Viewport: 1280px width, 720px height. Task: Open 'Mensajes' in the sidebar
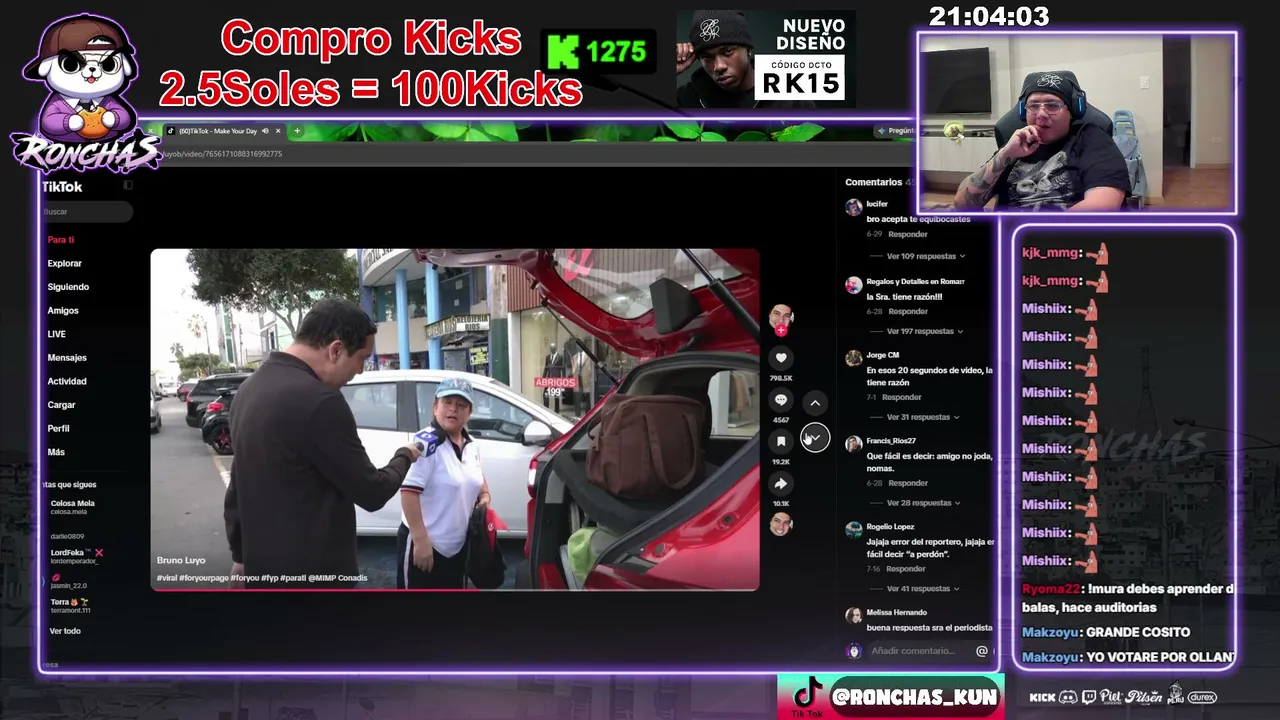(67, 358)
